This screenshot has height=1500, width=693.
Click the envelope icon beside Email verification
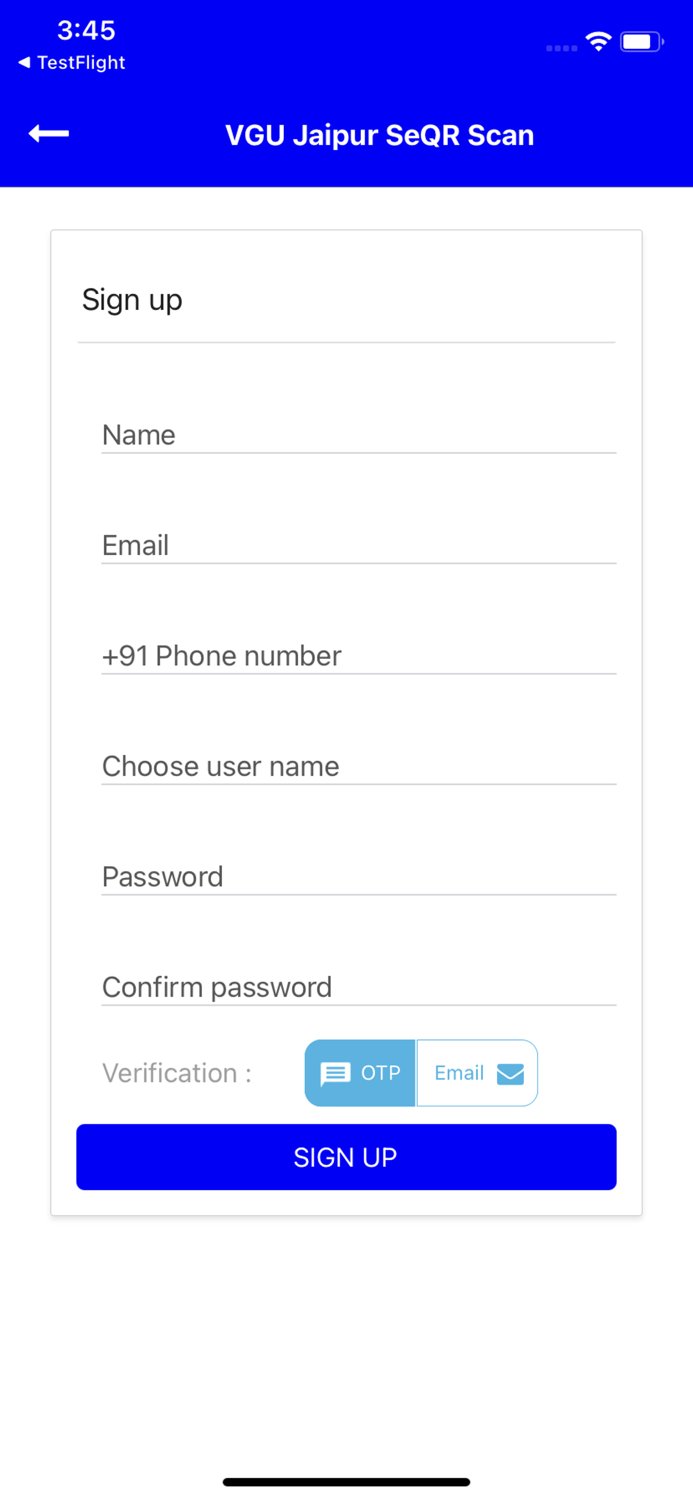coord(511,1073)
